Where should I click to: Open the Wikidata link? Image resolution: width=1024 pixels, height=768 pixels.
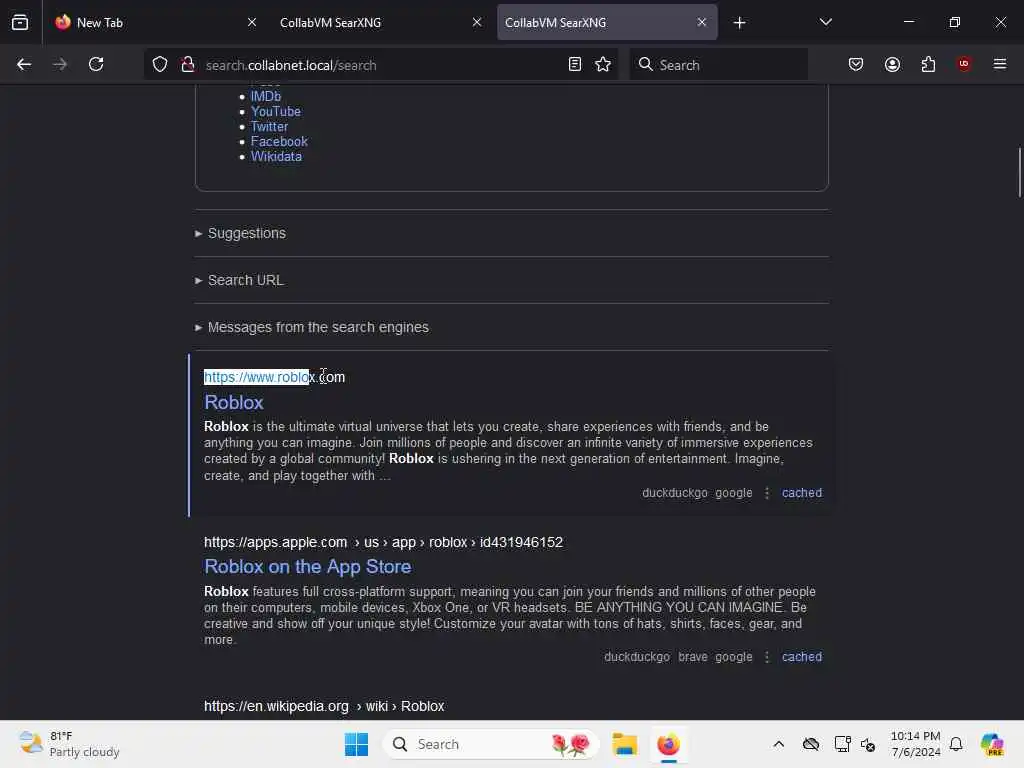click(276, 157)
